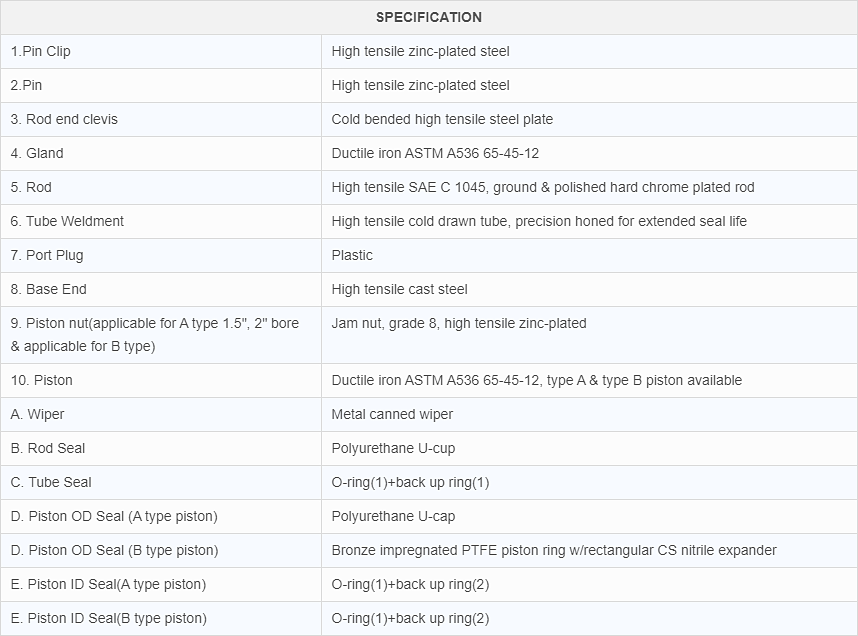Select the "3. Rod end clevis" cell
This screenshot has width=858, height=636.
(64, 119)
